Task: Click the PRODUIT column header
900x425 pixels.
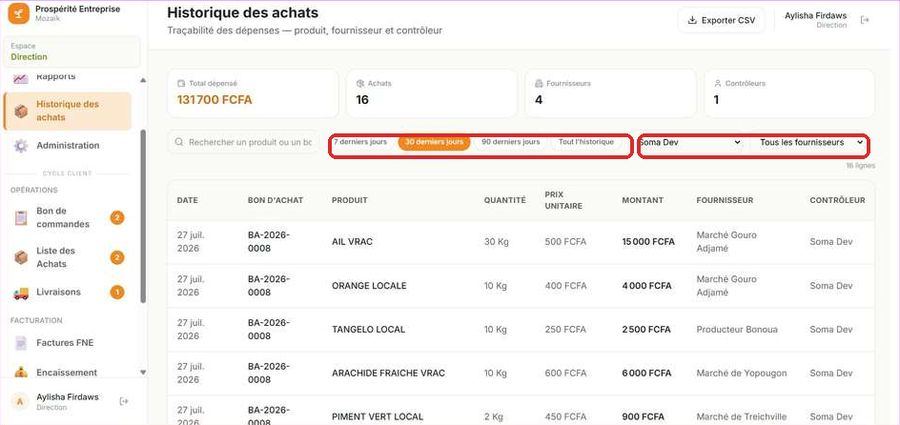Action: 350,200
